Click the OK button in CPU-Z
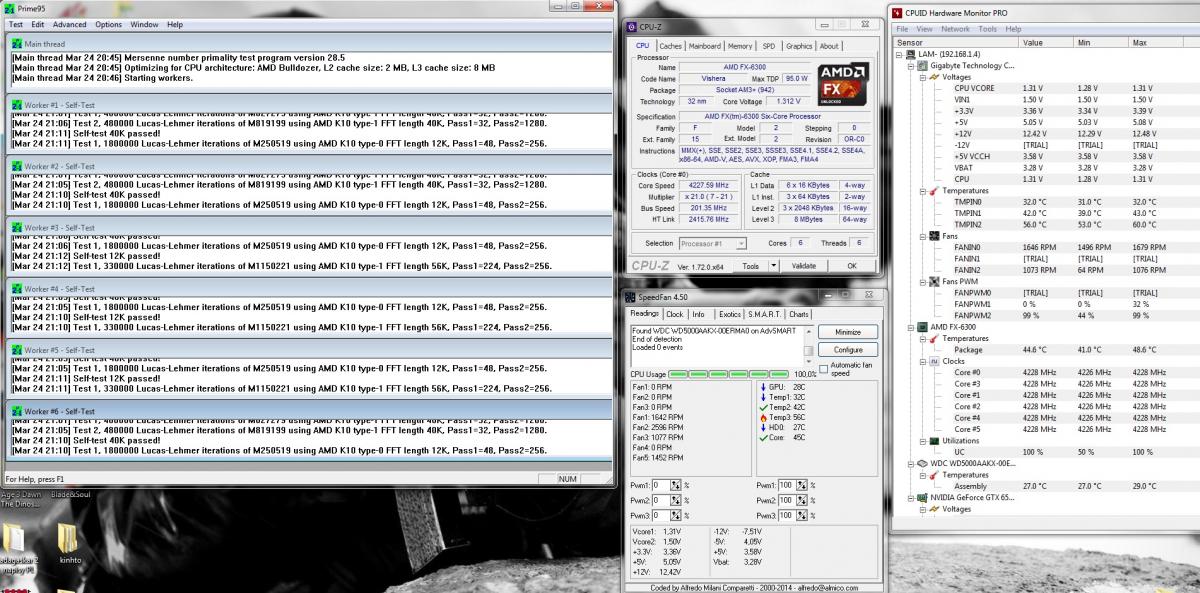Image resolution: width=1200 pixels, height=593 pixels. click(851, 266)
